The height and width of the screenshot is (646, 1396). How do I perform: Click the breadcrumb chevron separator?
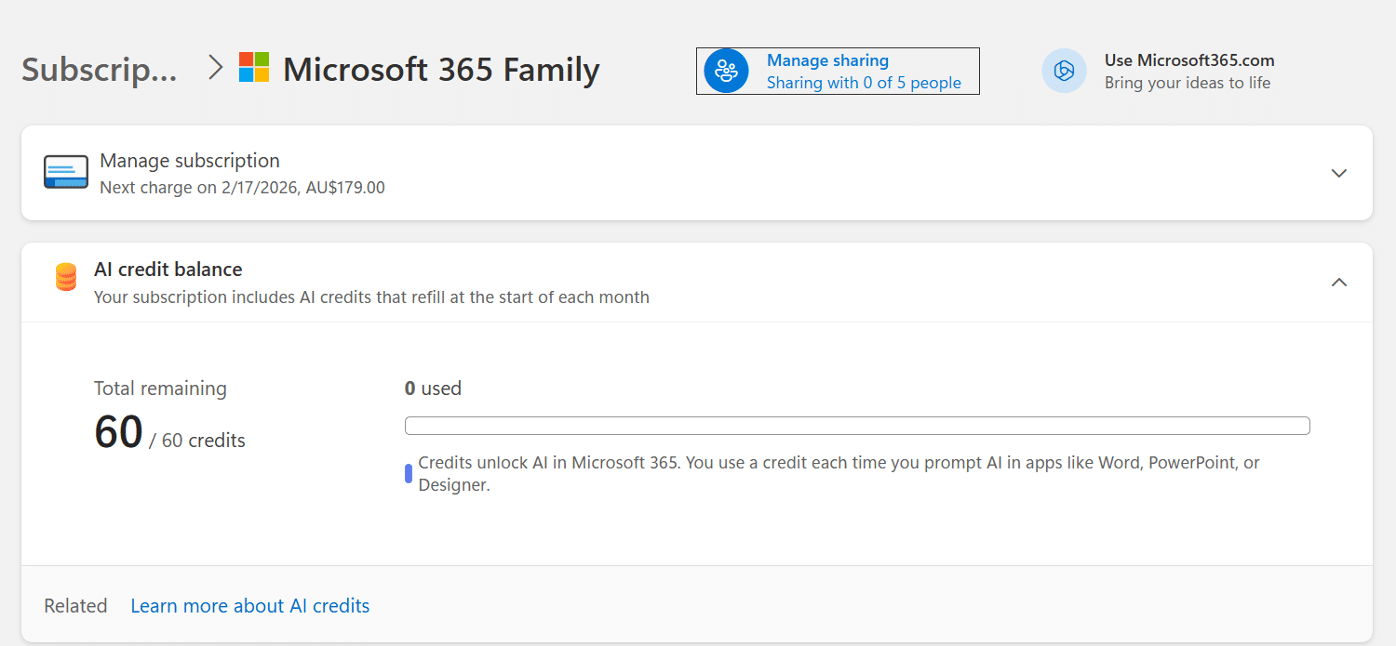[x=214, y=68]
